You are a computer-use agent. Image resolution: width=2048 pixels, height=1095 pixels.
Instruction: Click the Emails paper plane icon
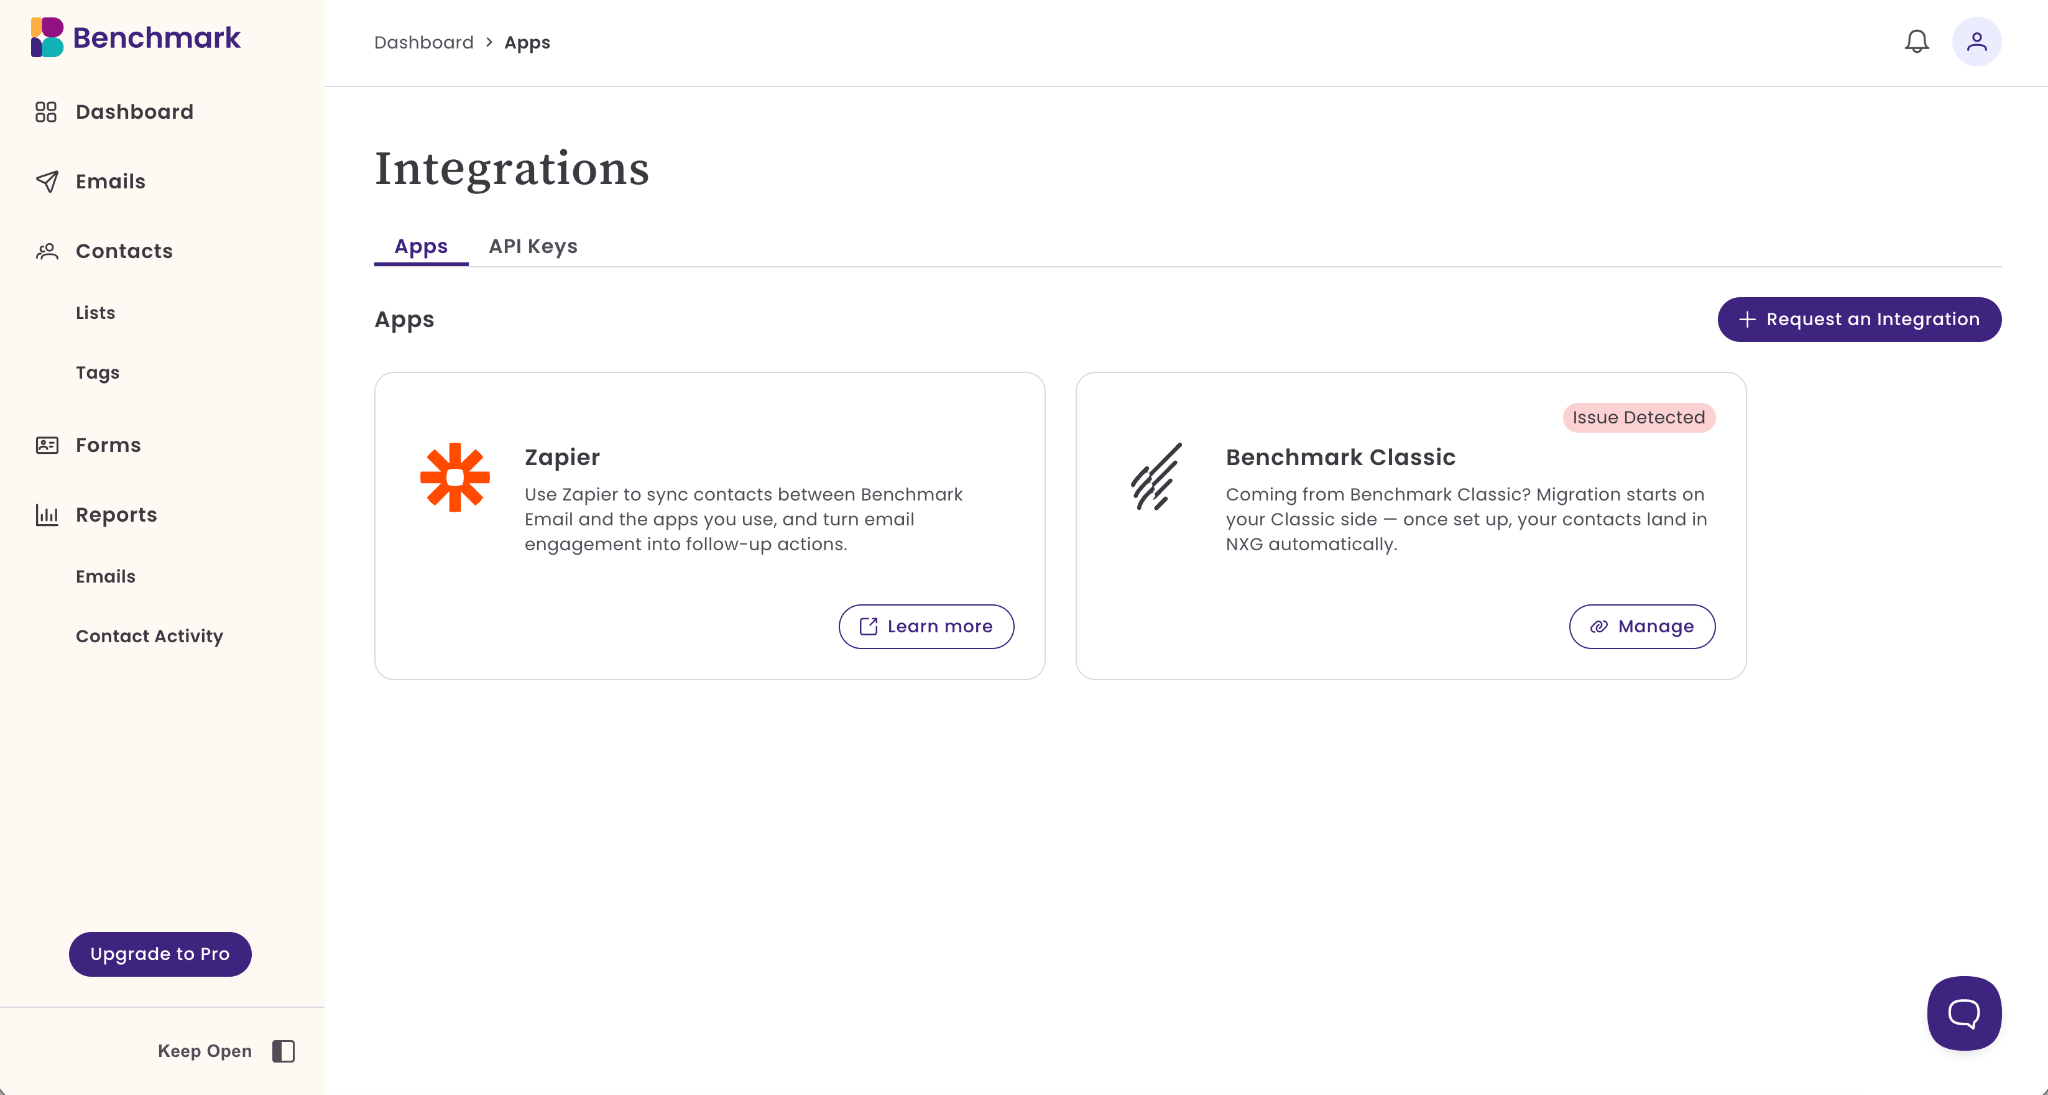tap(46, 181)
